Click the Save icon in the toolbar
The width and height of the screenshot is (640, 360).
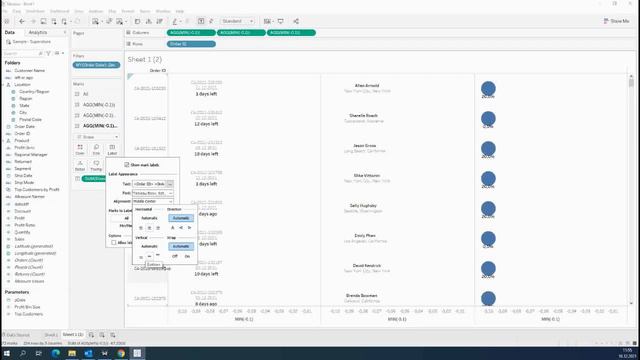tap(43, 21)
